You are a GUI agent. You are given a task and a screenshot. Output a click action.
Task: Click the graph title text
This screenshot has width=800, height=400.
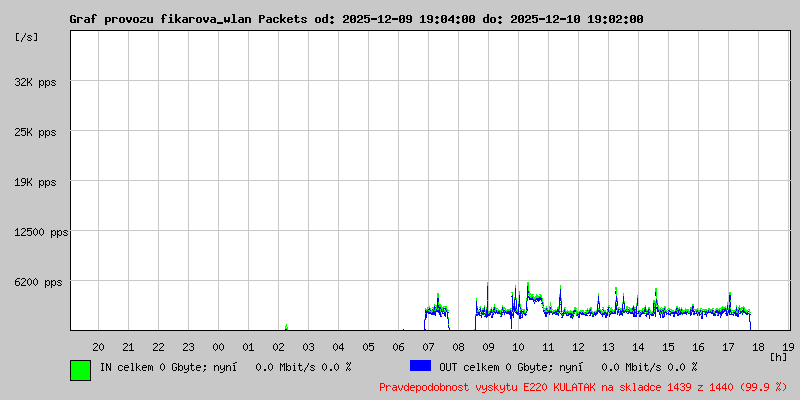(356, 19)
